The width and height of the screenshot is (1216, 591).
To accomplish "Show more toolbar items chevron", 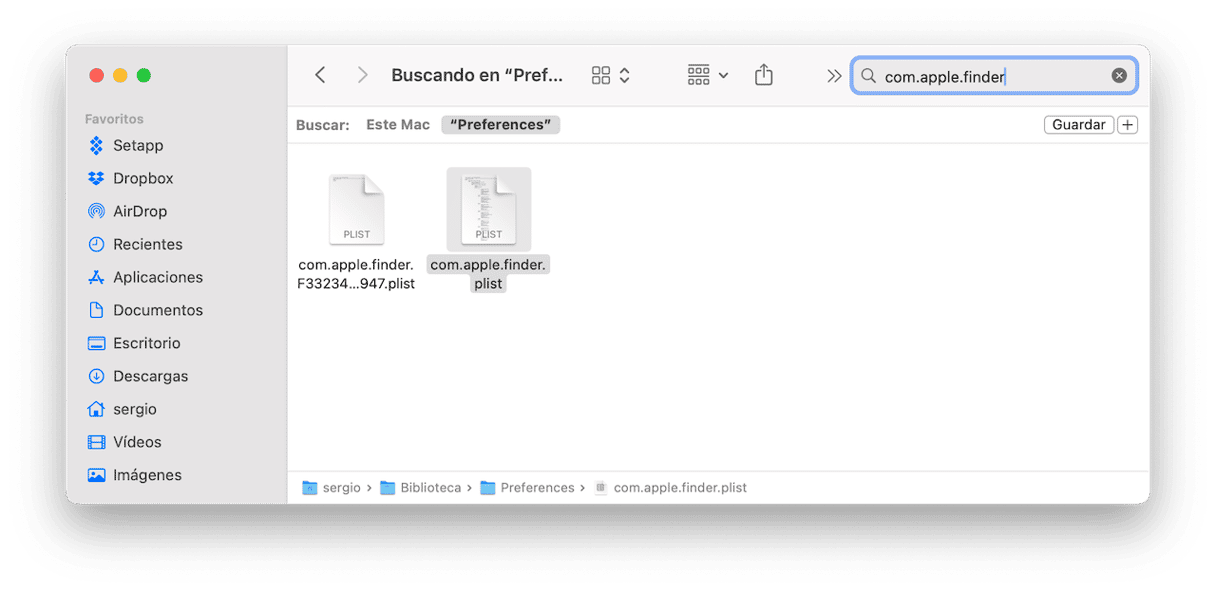I will (x=834, y=75).
